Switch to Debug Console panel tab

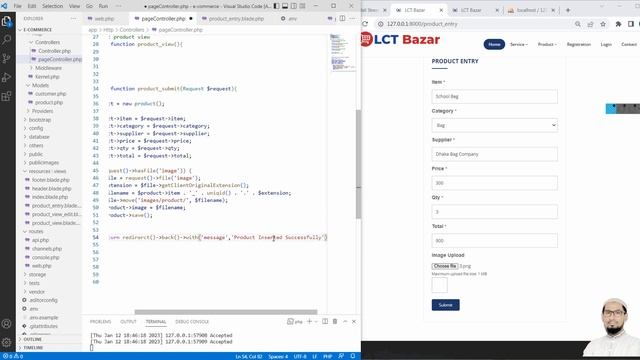[192, 322]
